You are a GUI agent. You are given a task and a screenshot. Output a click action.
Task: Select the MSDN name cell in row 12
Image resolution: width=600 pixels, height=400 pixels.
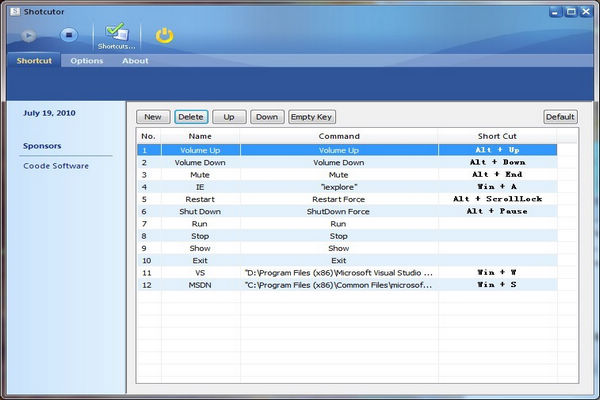pyautogui.click(x=200, y=285)
